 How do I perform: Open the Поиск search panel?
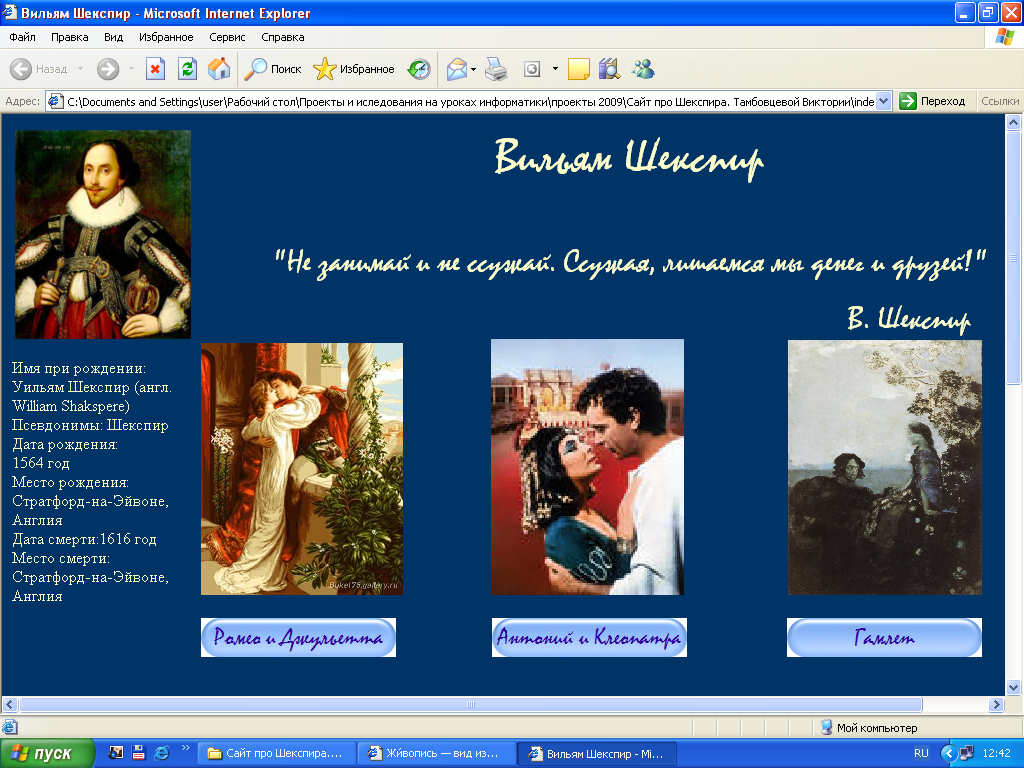pyautogui.click(x=272, y=69)
